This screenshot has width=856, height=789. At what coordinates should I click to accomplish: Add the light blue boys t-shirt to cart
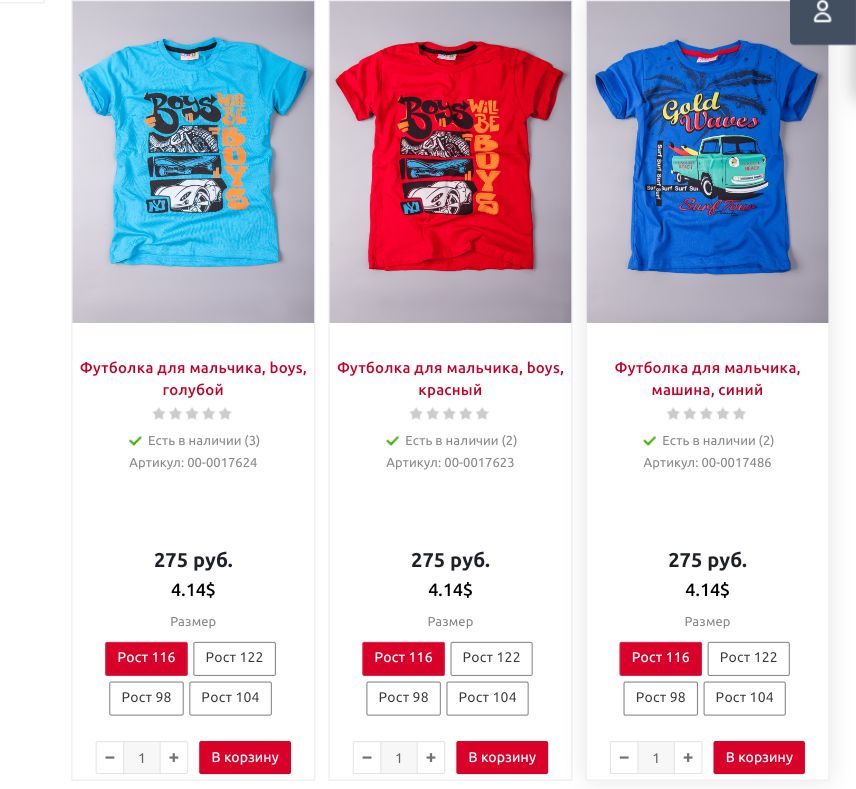coord(245,757)
